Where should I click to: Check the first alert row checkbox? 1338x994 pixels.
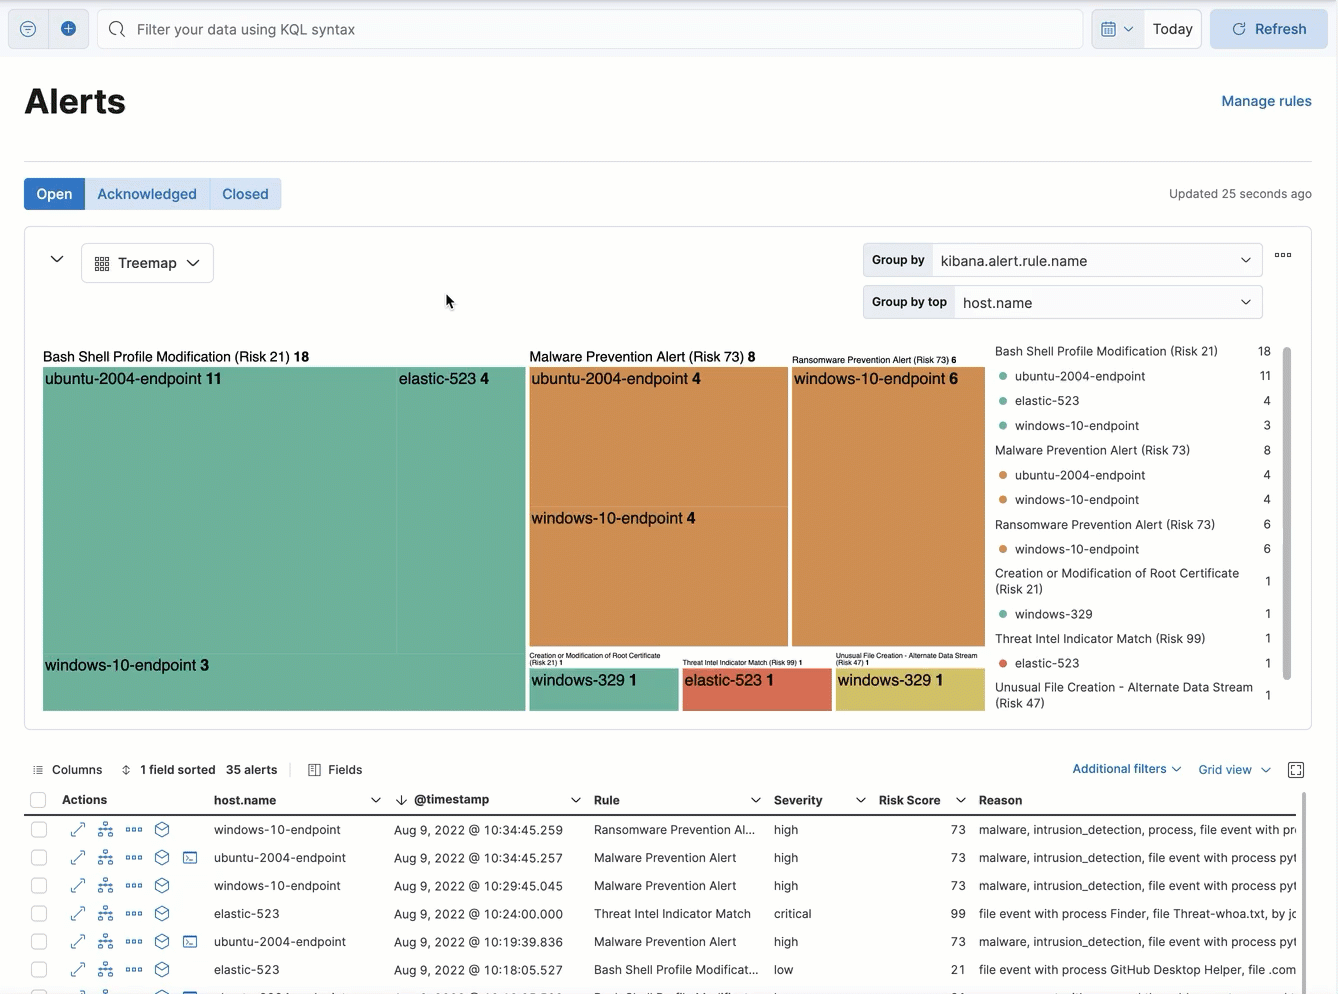pyautogui.click(x=38, y=829)
